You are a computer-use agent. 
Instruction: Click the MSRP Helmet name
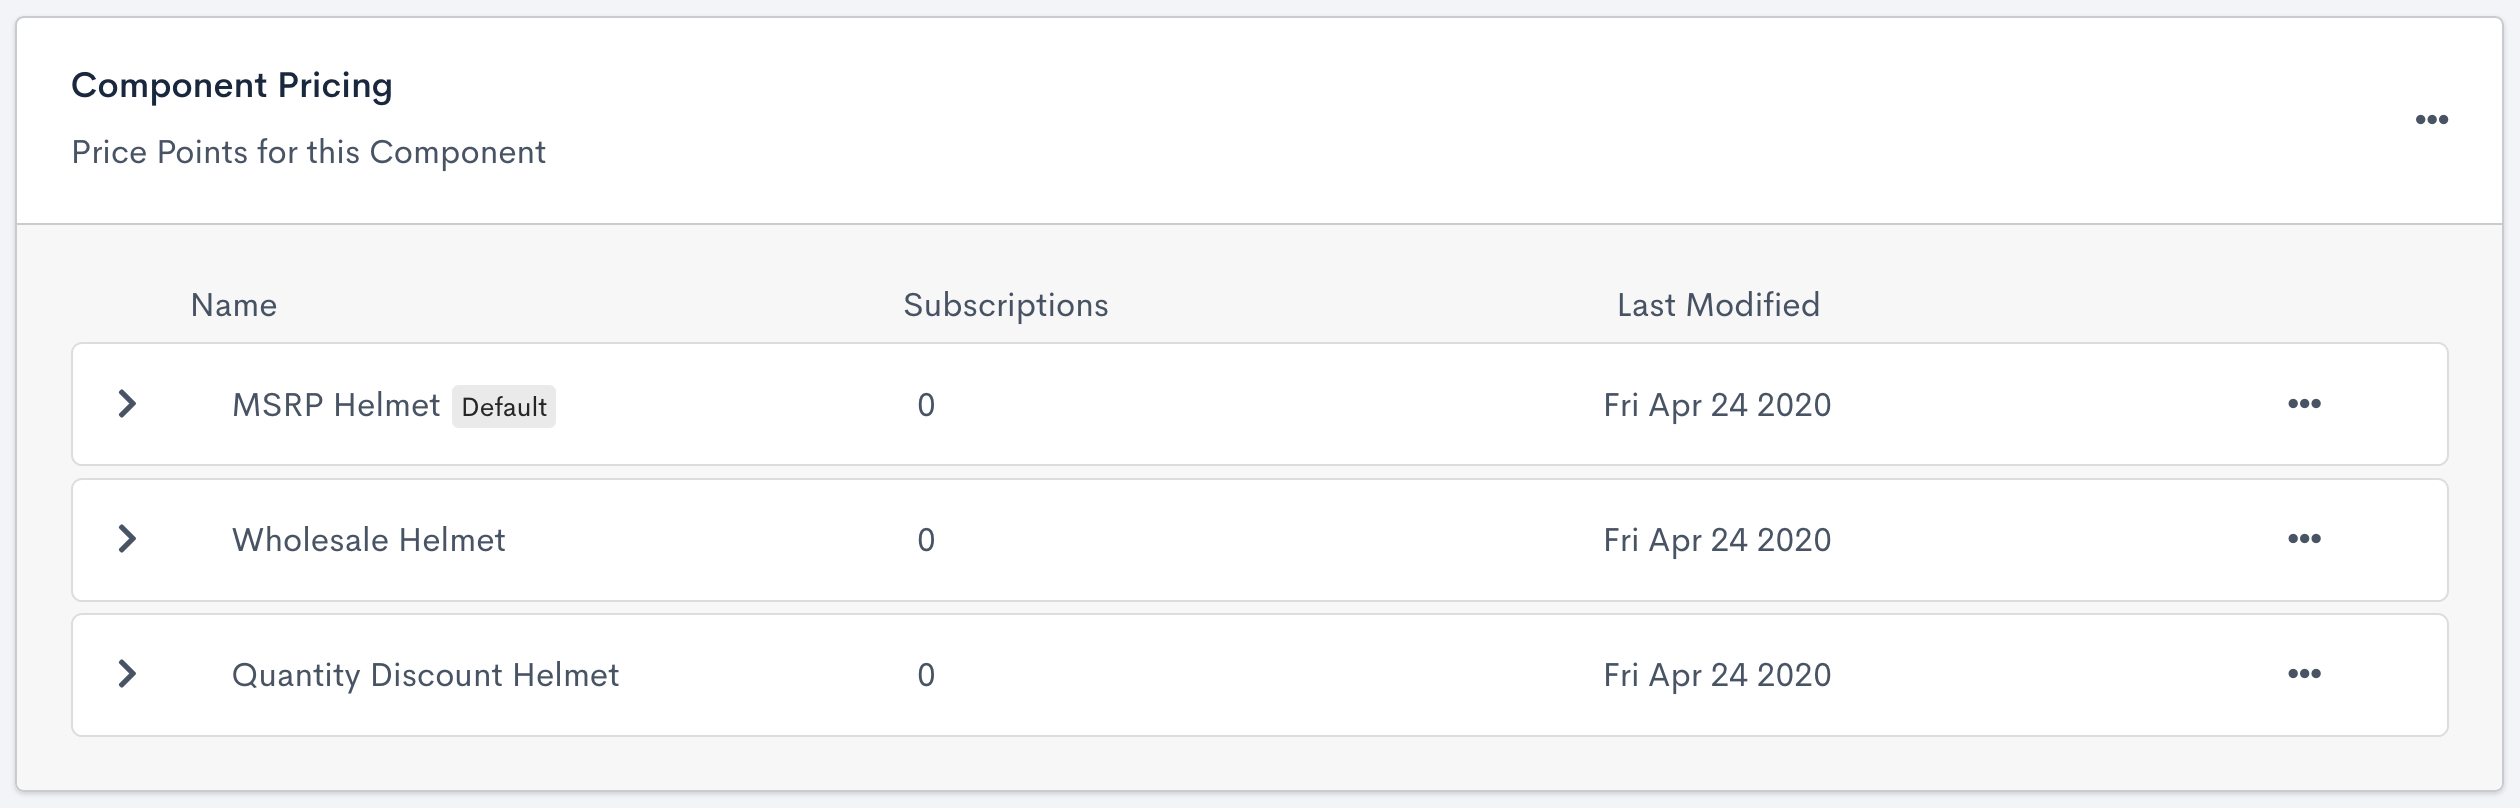point(336,405)
